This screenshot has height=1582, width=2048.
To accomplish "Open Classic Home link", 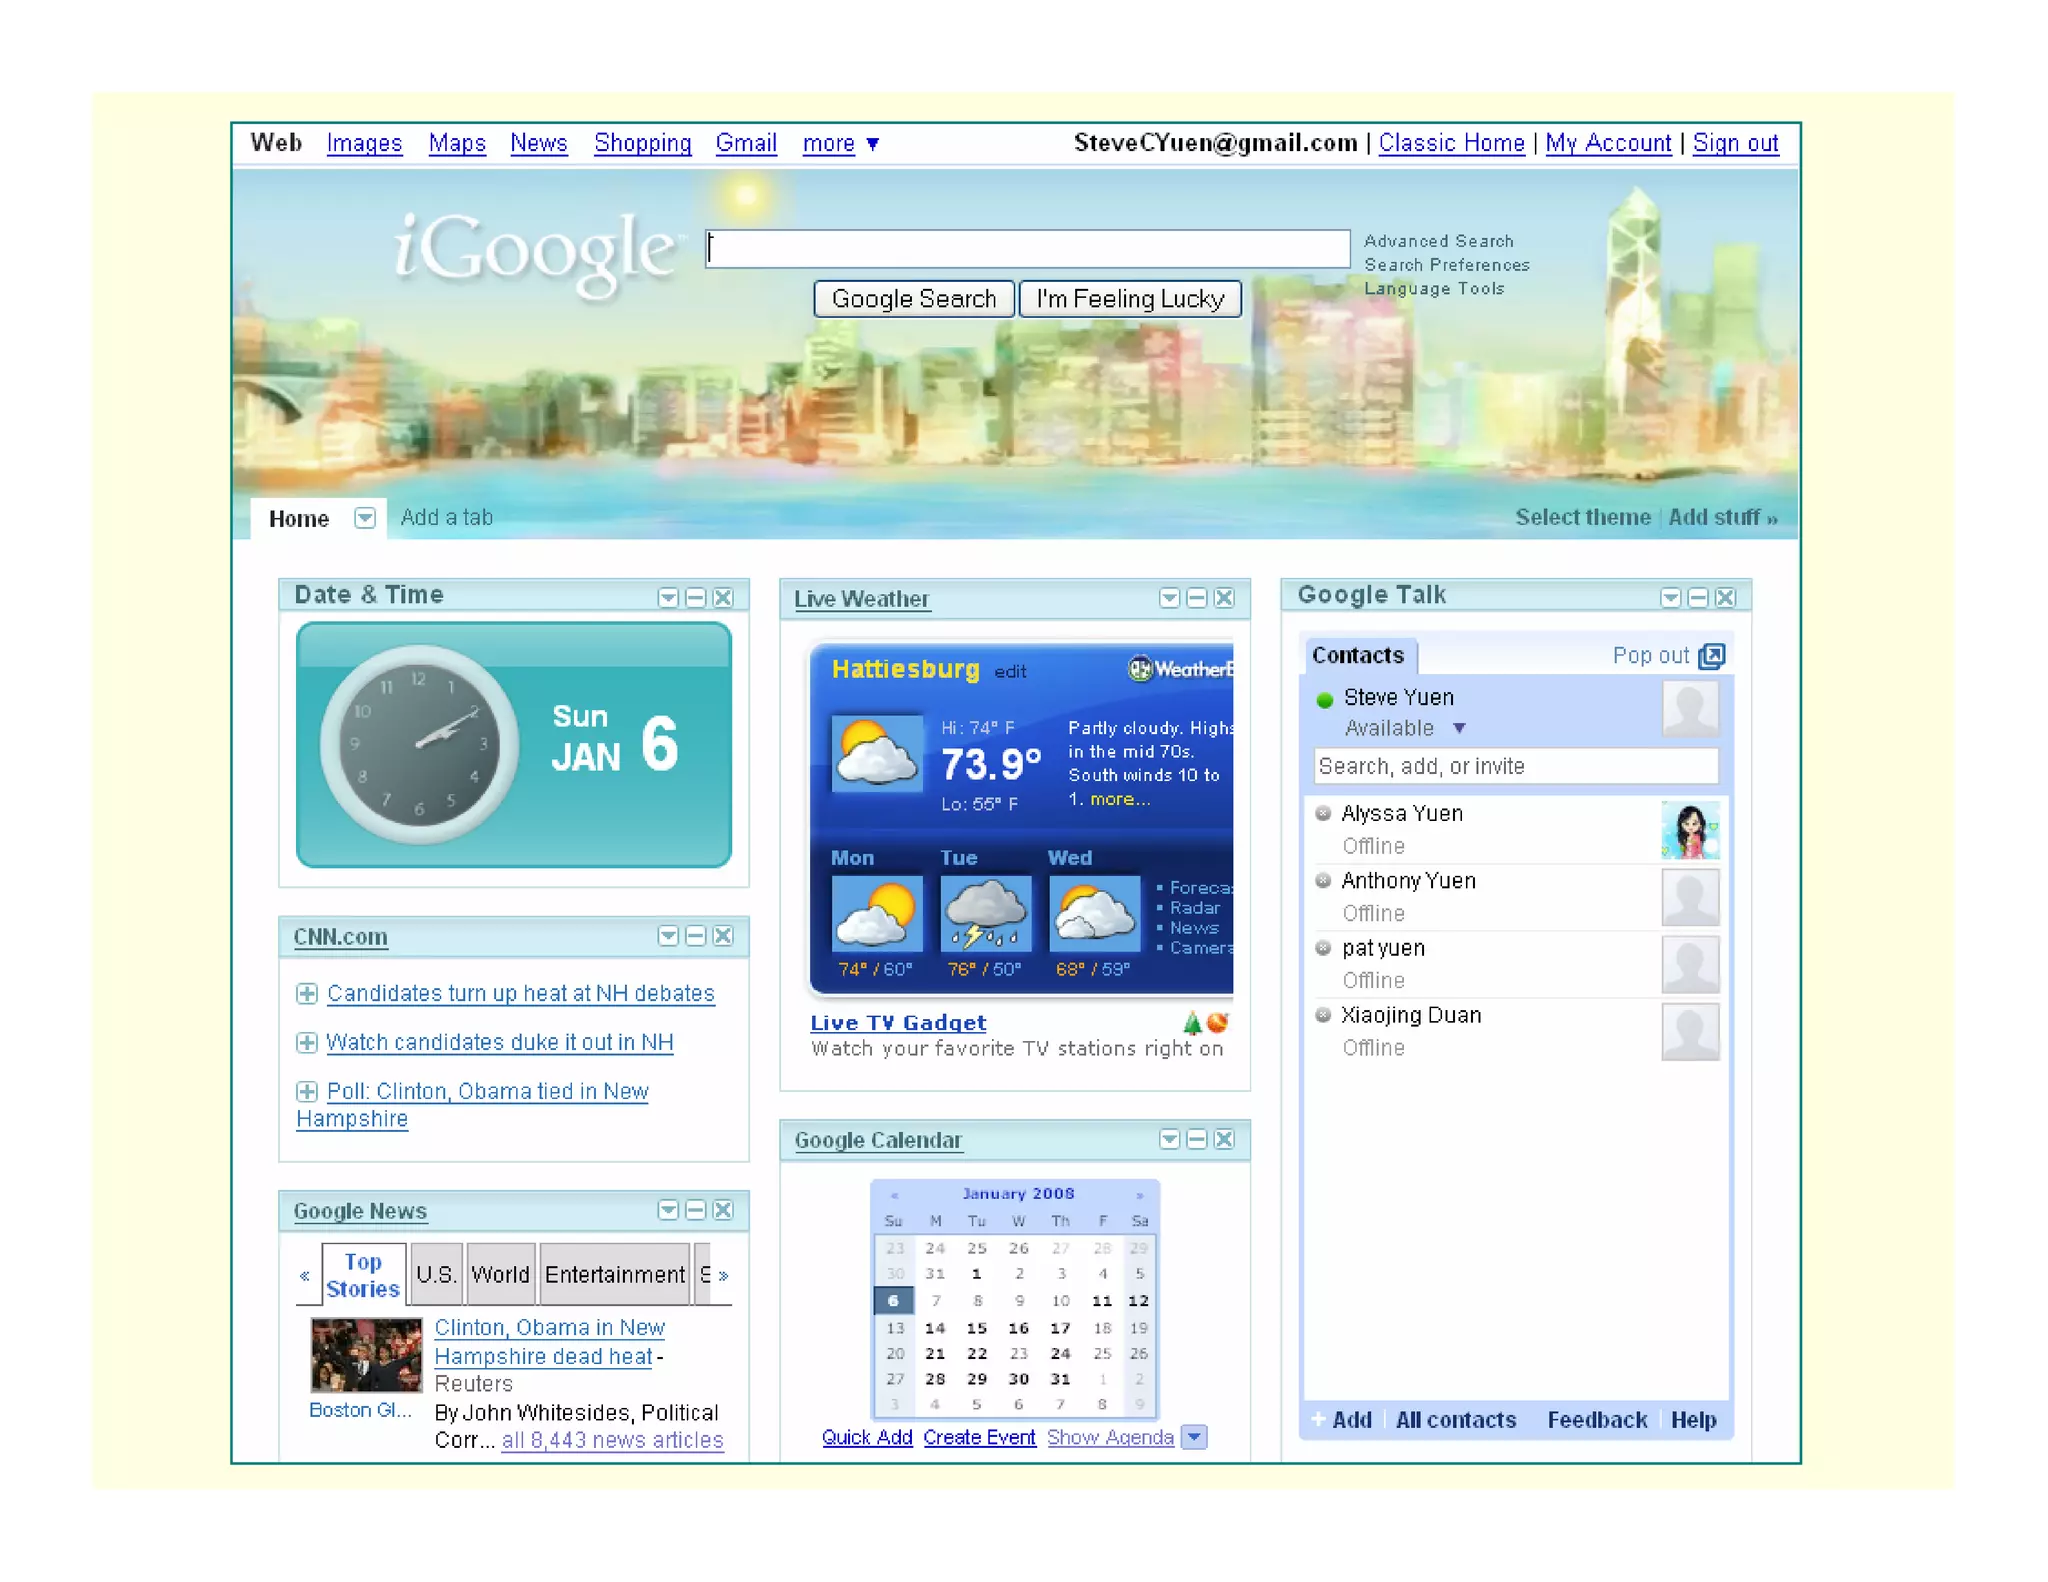I will 1451,144.
